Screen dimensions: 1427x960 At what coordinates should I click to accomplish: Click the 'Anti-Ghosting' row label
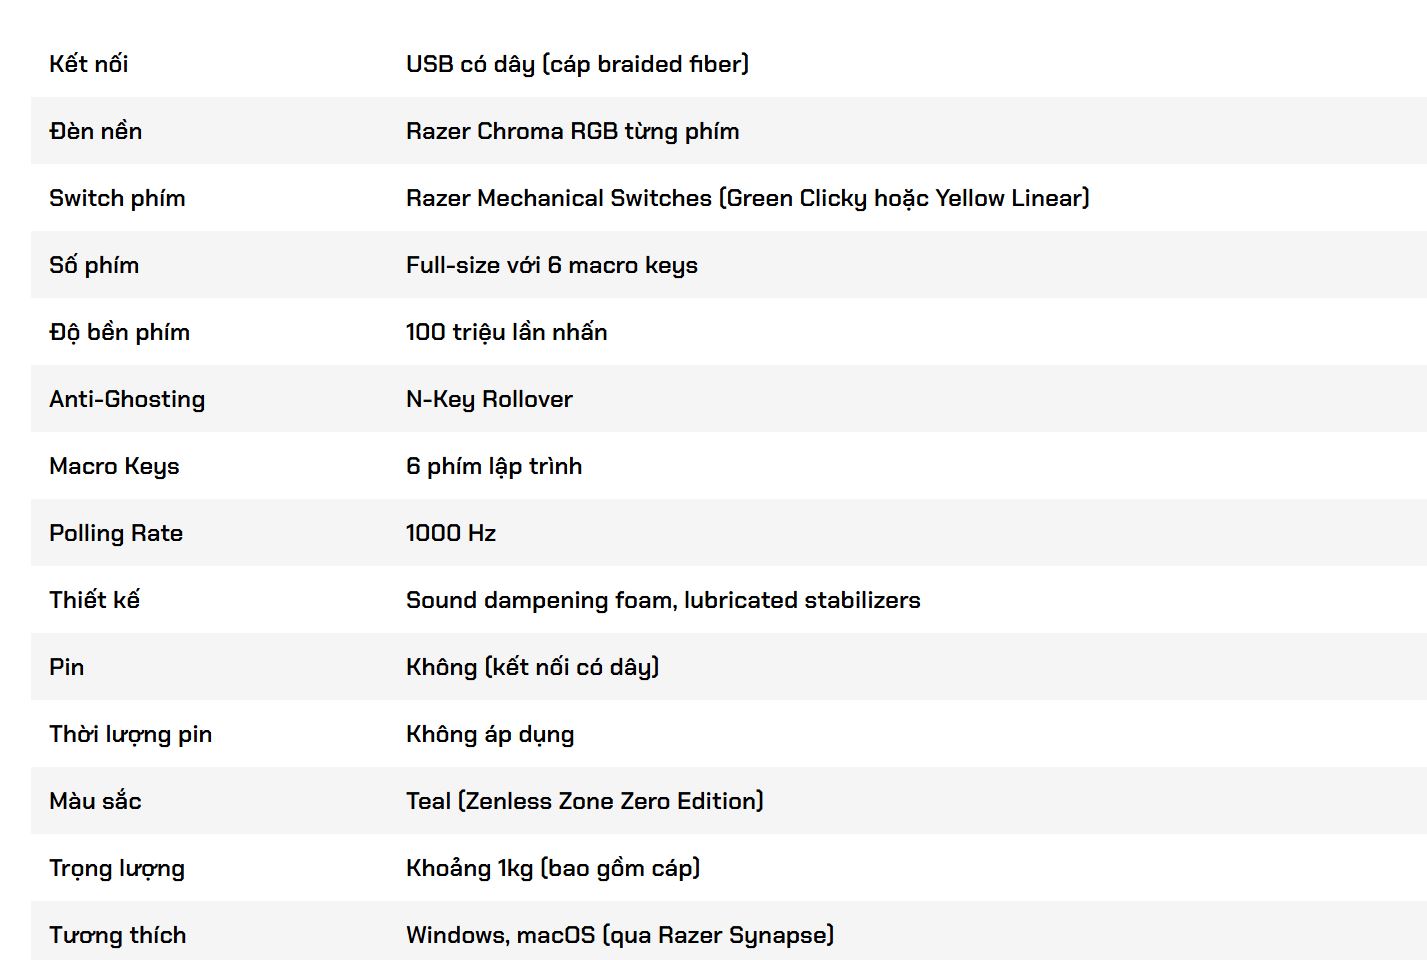click(127, 399)
